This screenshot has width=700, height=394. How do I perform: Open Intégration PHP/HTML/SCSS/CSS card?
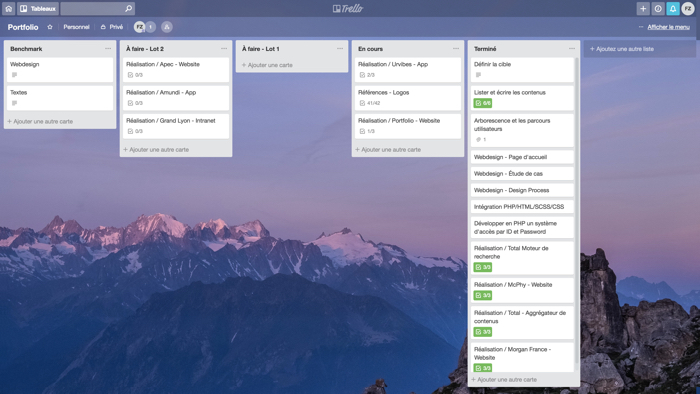(x=522, y=207)
